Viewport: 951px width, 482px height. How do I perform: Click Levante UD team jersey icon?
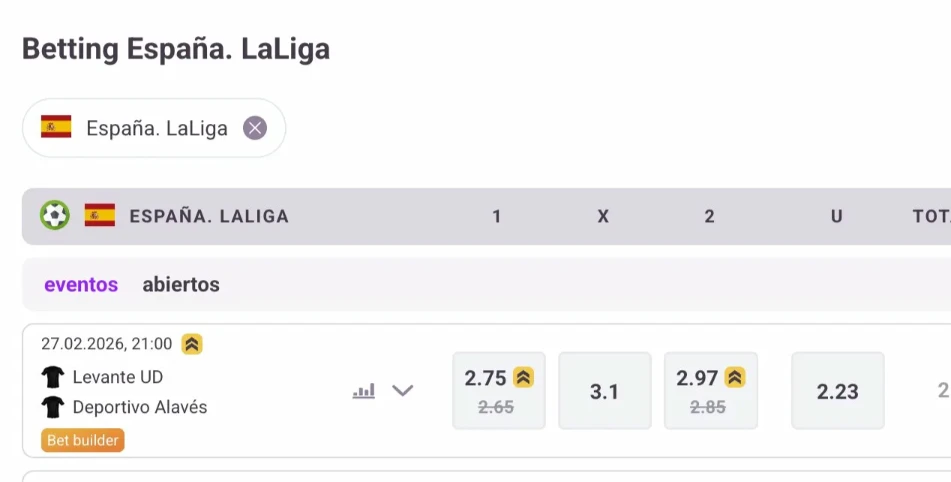click(52, 377)
